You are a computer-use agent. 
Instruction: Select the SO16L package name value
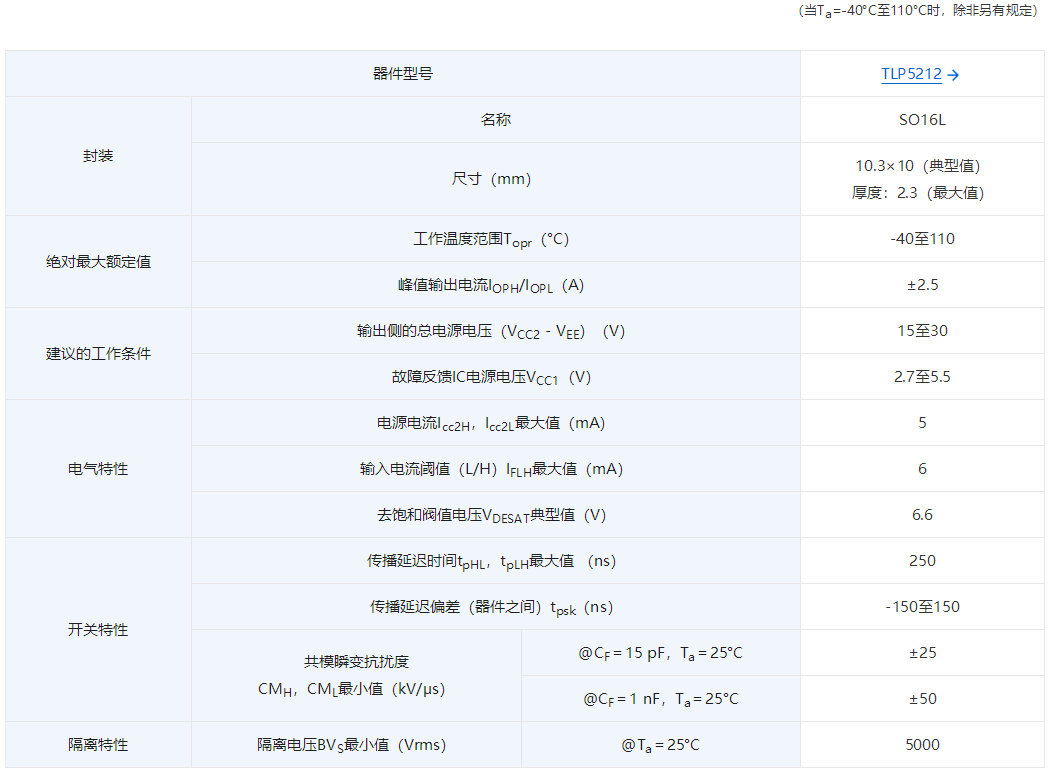[x=921, y=120]
